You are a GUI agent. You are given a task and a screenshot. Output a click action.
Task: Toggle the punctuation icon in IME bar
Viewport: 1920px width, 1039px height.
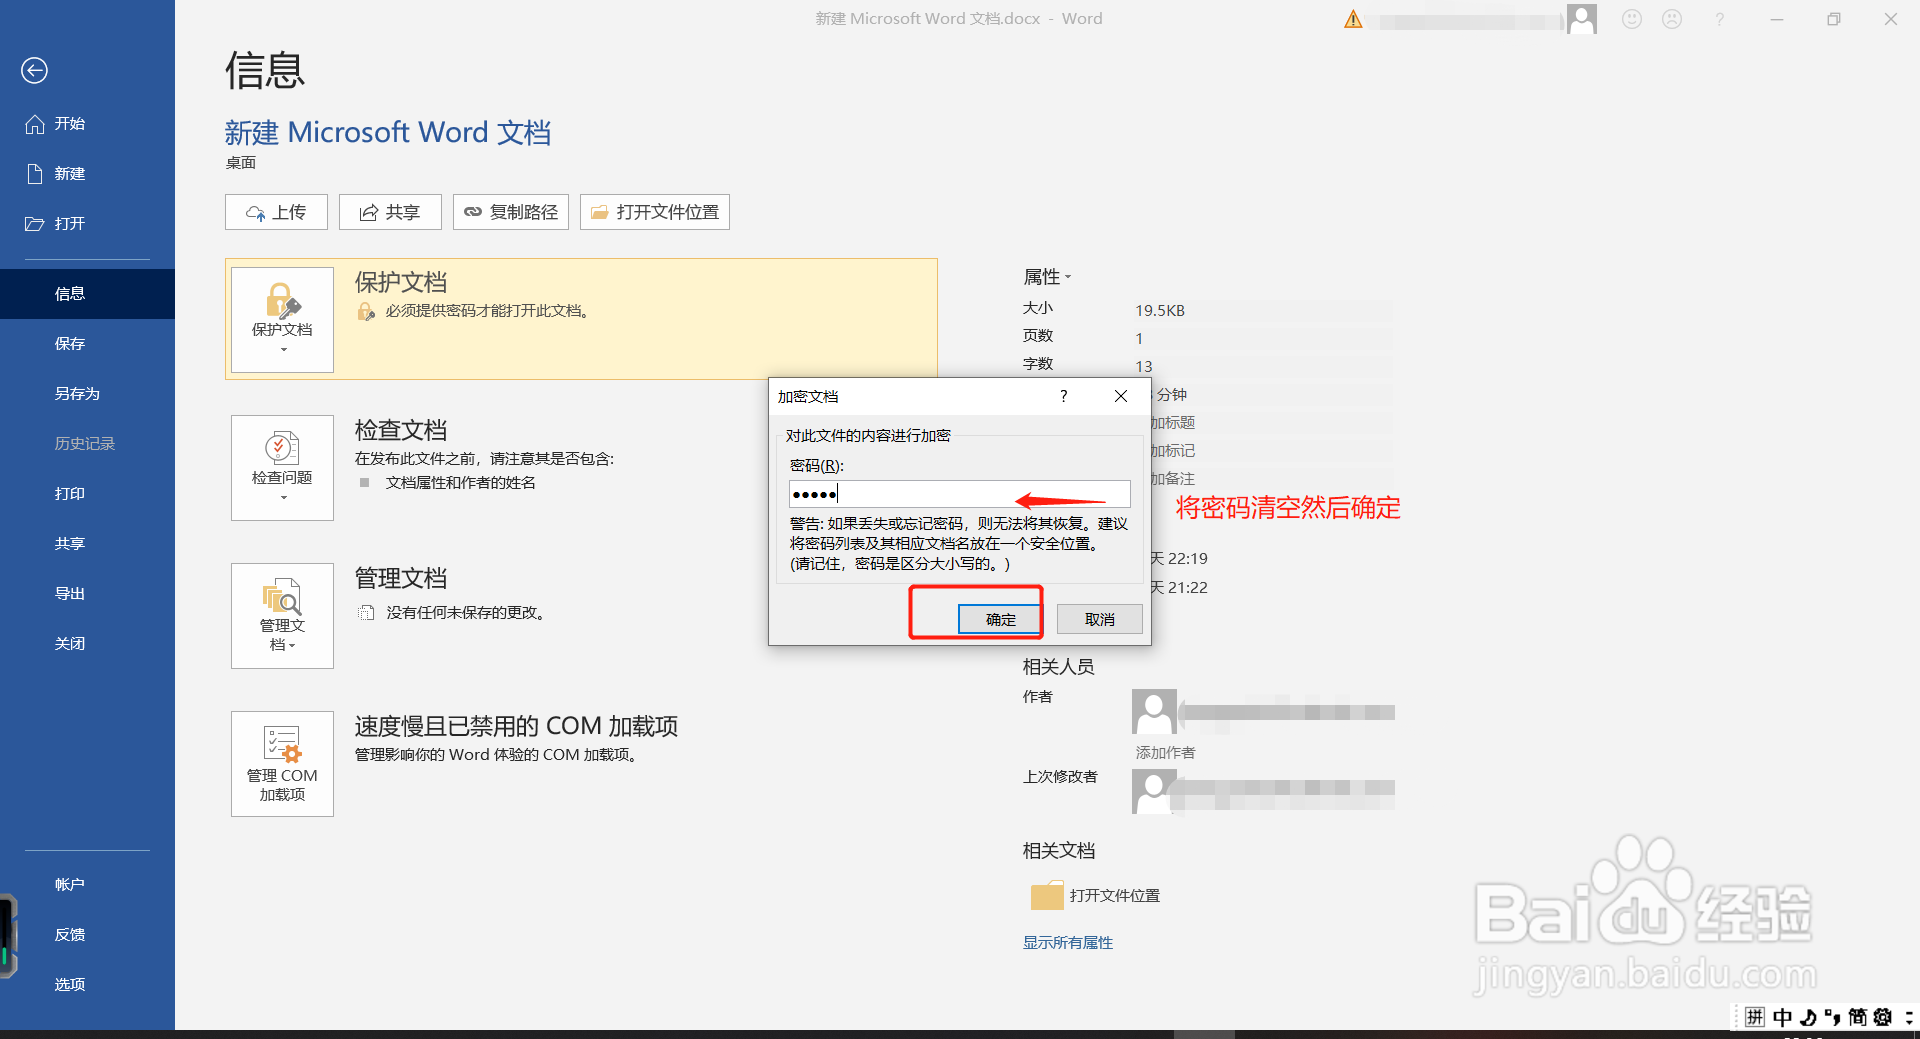[x=1832, y=1017]
